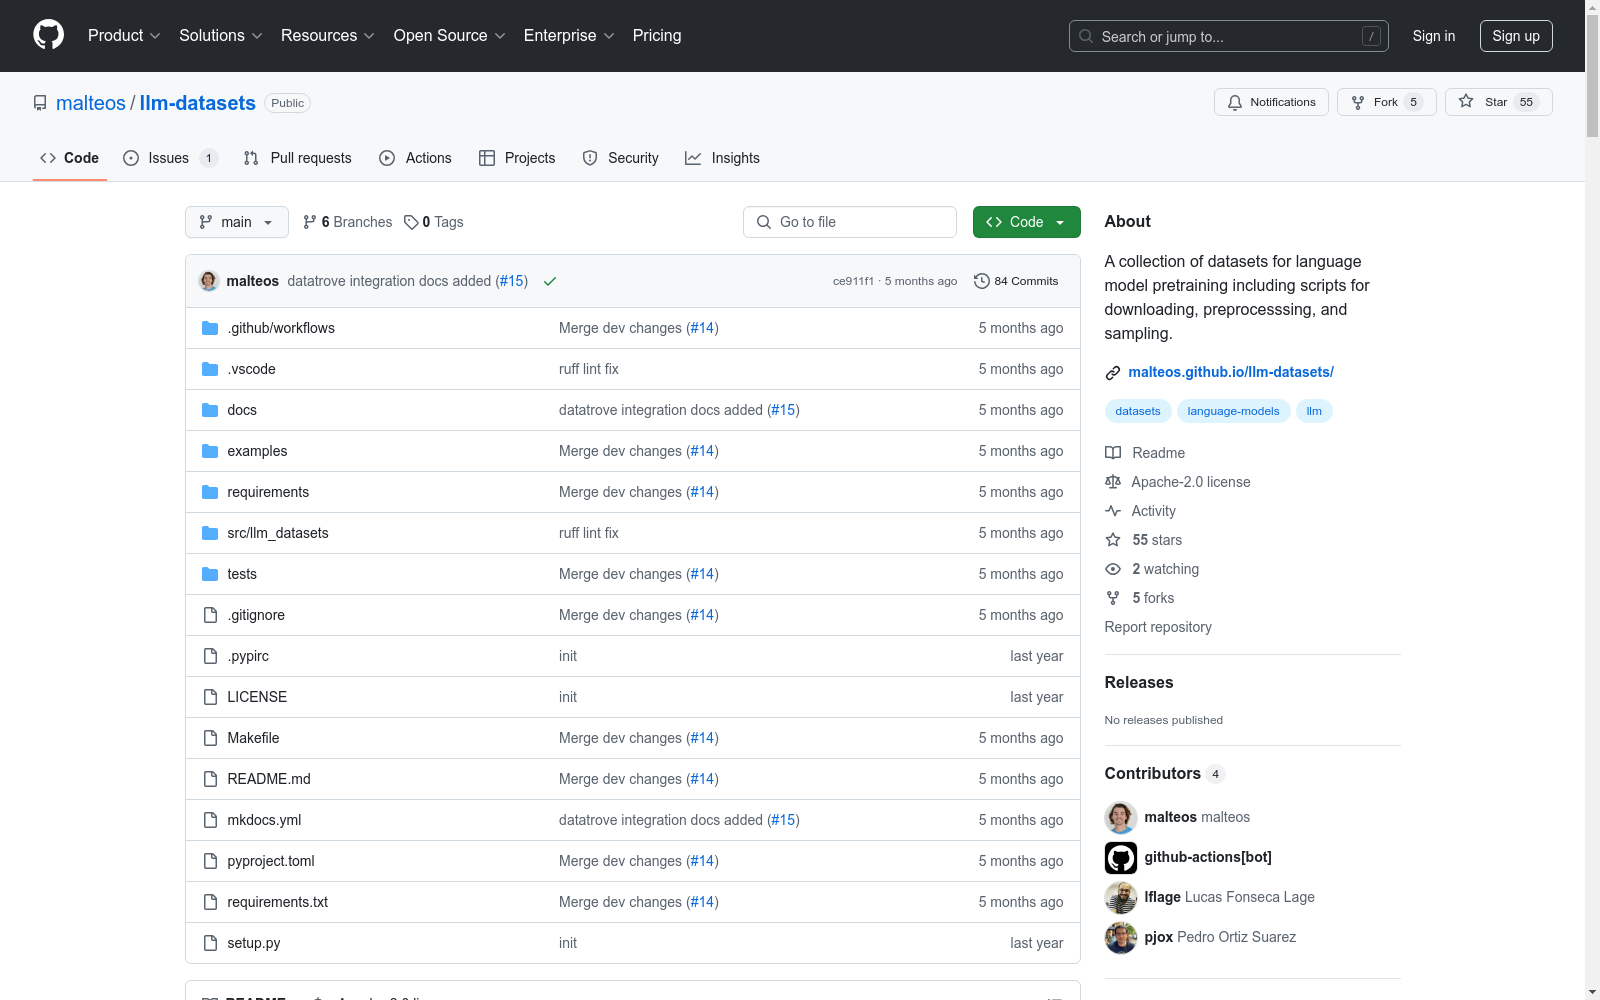Viewport: 1600px width, 1000px height.
Task: Click the watching eye icon
Action: [1113, 569]
